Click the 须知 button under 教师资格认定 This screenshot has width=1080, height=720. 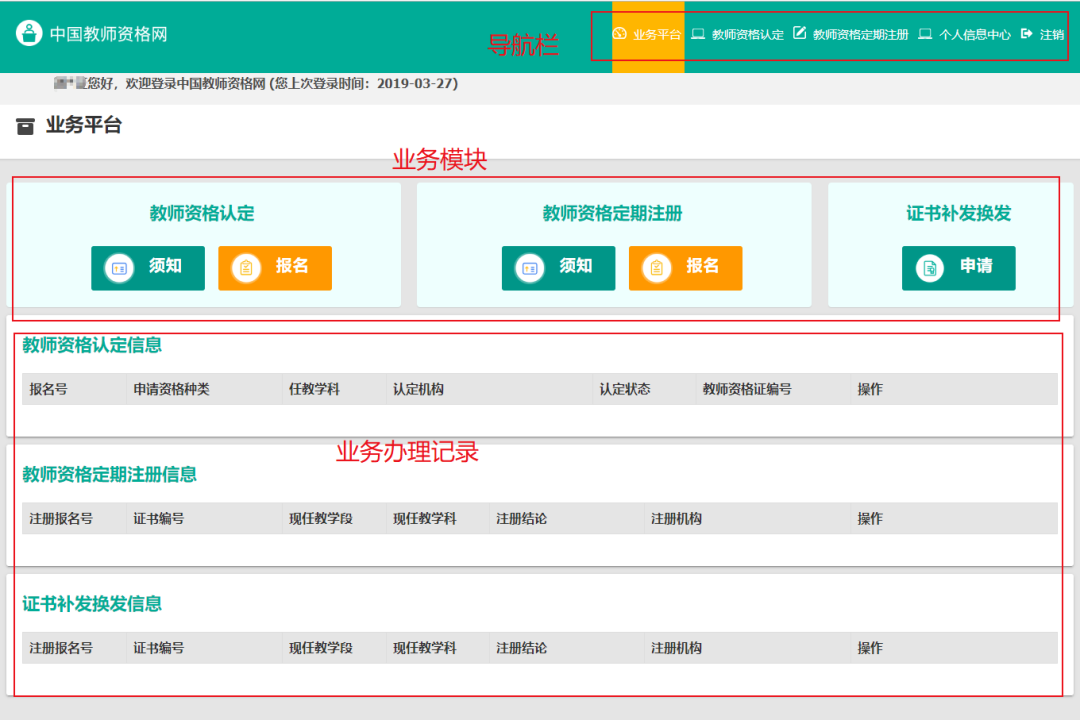(148, 267)
